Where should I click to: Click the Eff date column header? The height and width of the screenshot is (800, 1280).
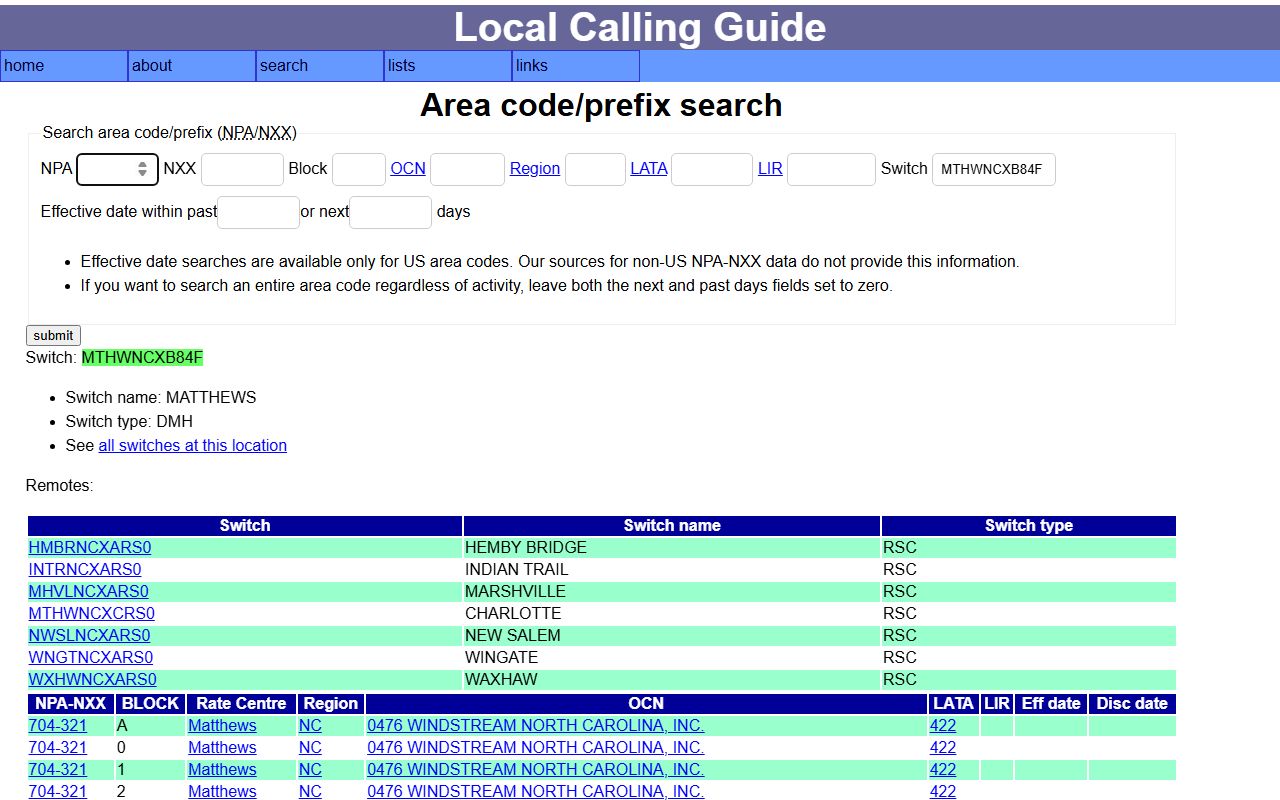pyautogui.click(x=1051, y=704)
